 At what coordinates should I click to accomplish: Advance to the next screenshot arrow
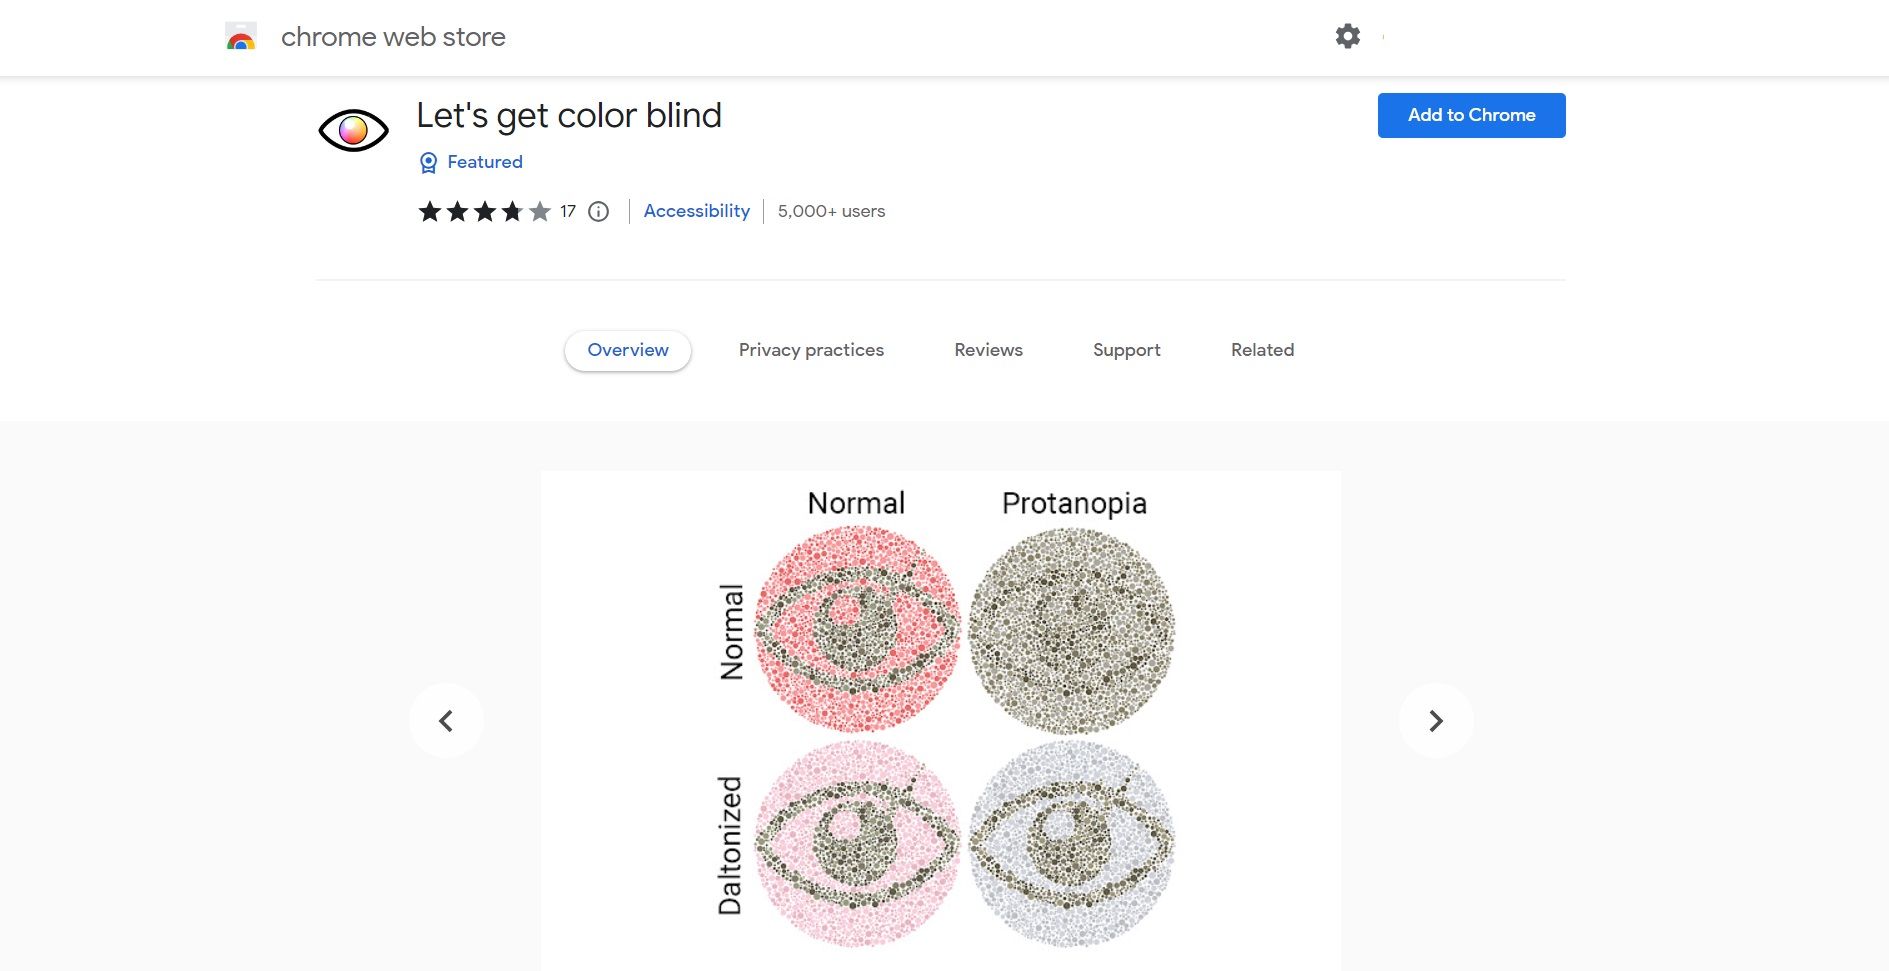pos(1435,720)
